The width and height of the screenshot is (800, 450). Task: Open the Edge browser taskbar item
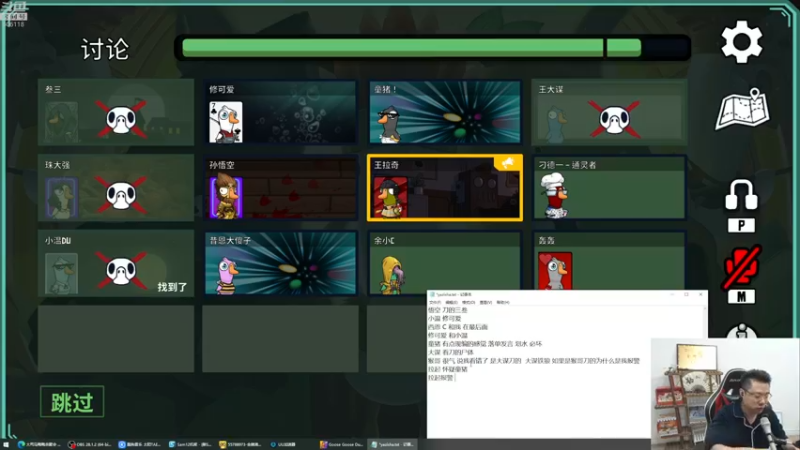coord(39,444)
